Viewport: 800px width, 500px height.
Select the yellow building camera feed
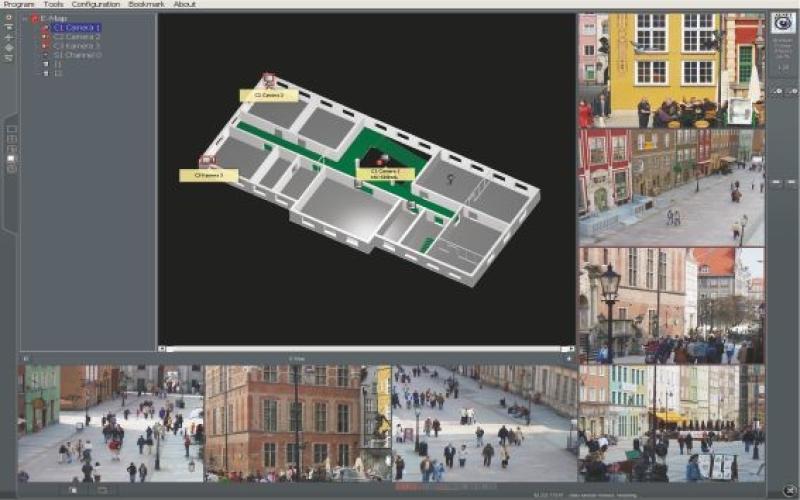(x=670, y=70)
